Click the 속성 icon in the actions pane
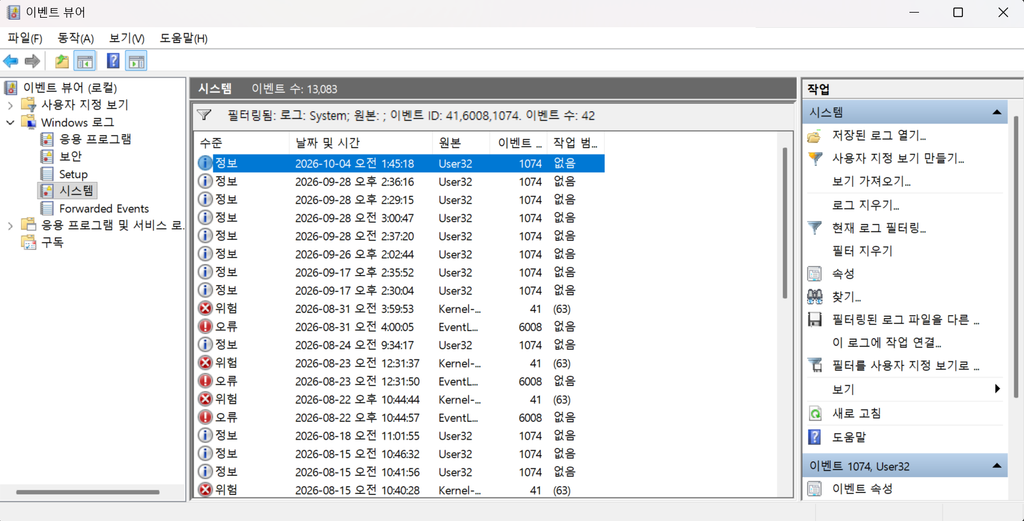This screenshot has width=1024, height=521. pos(814,274)
